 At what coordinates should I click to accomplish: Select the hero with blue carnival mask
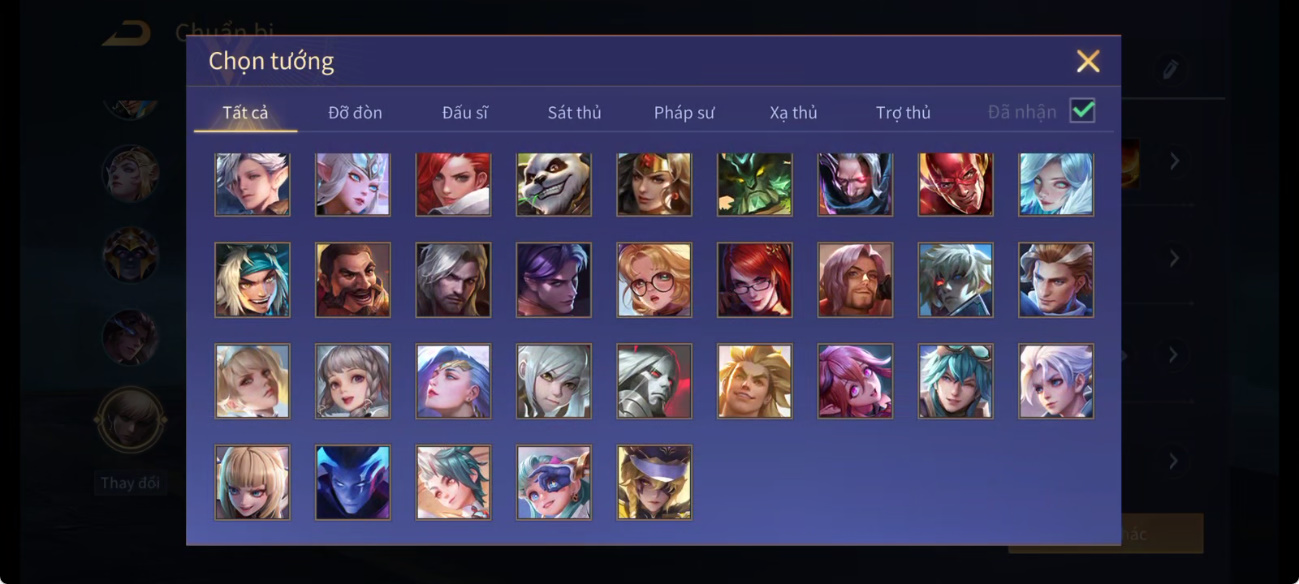point(554,482)
